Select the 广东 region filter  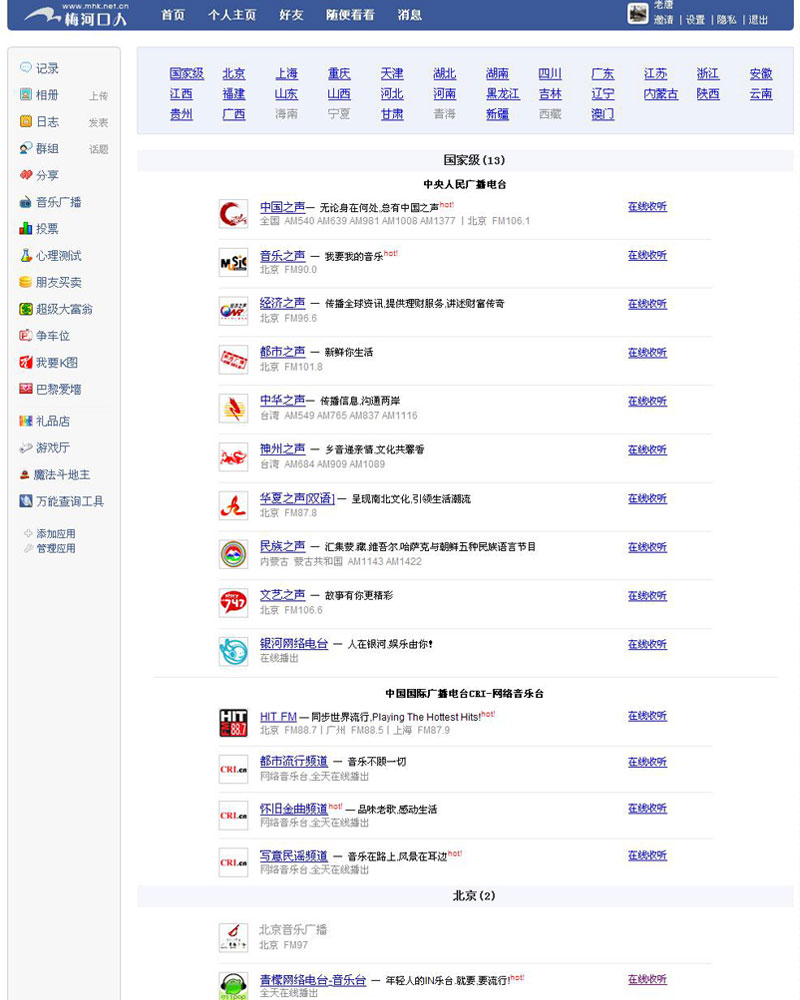(602, 73)
